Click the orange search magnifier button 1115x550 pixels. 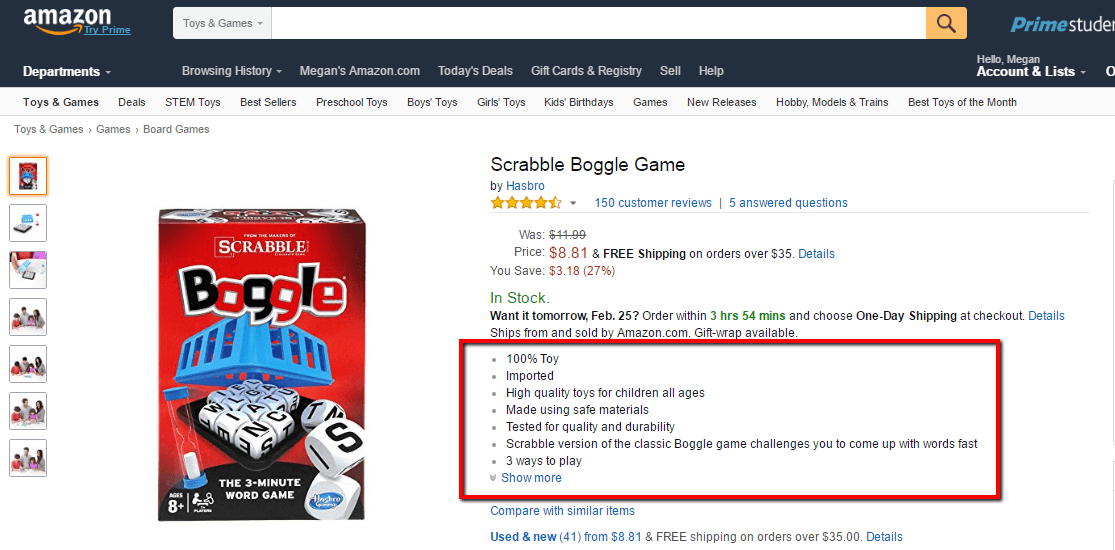point(945,23)
